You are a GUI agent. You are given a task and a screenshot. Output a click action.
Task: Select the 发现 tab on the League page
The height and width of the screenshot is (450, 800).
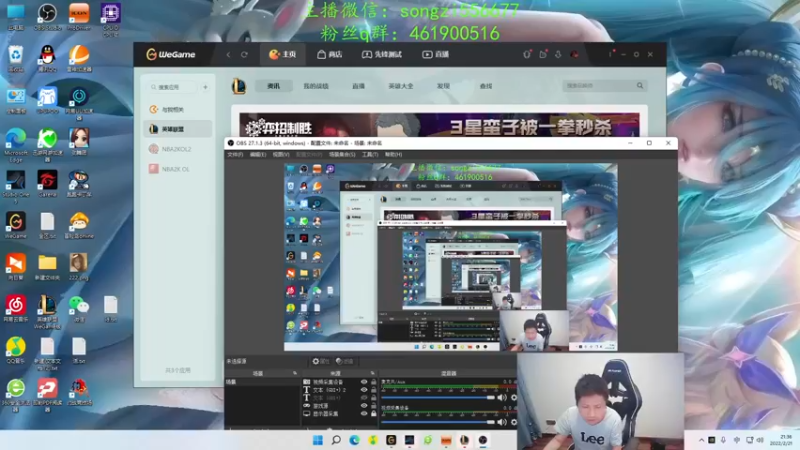point(443,86)
